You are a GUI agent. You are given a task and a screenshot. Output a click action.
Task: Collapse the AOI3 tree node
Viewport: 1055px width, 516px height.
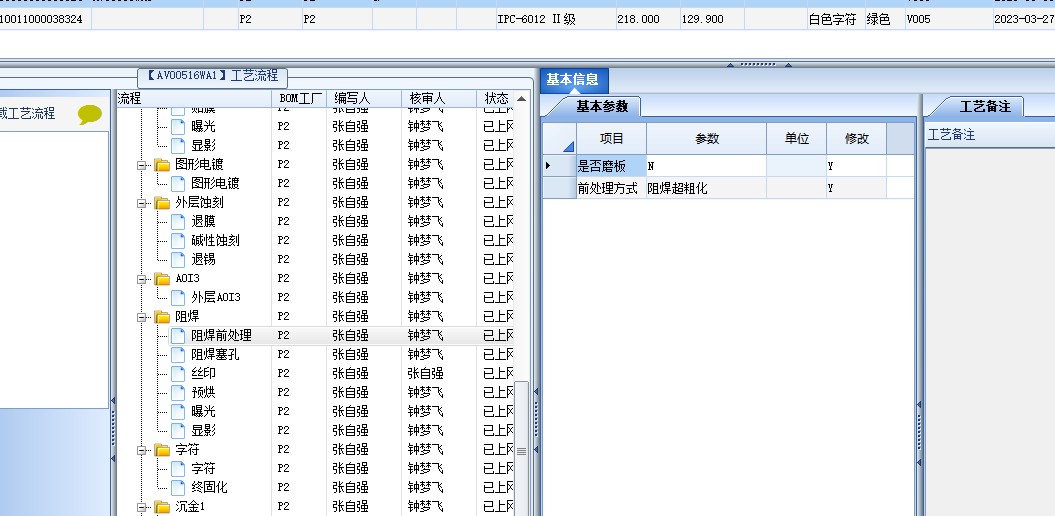142,279
